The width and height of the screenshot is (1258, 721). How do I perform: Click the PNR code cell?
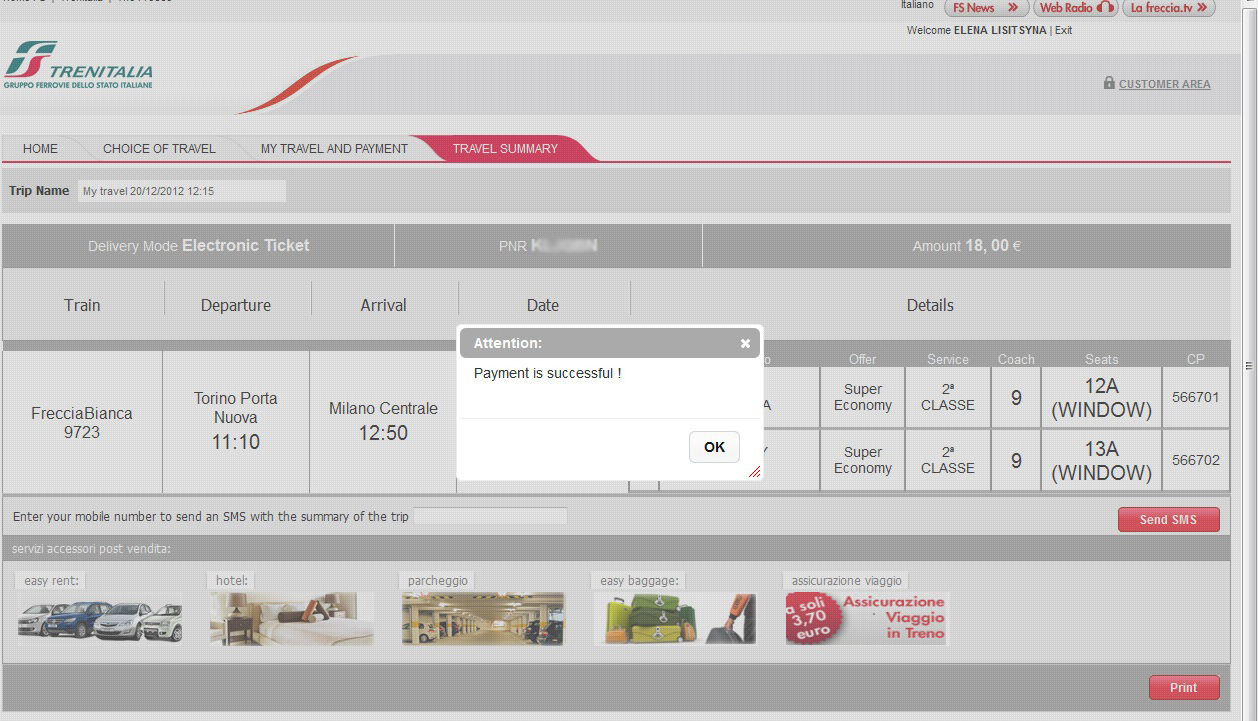point(548,246)
